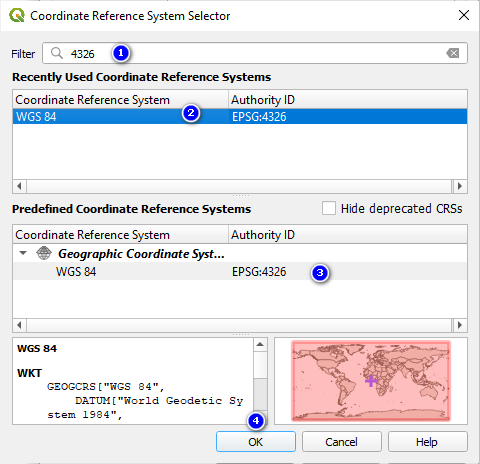The image size is (480, 464).
Task: Click the Cancel button
Action: (x=342, y=442)
